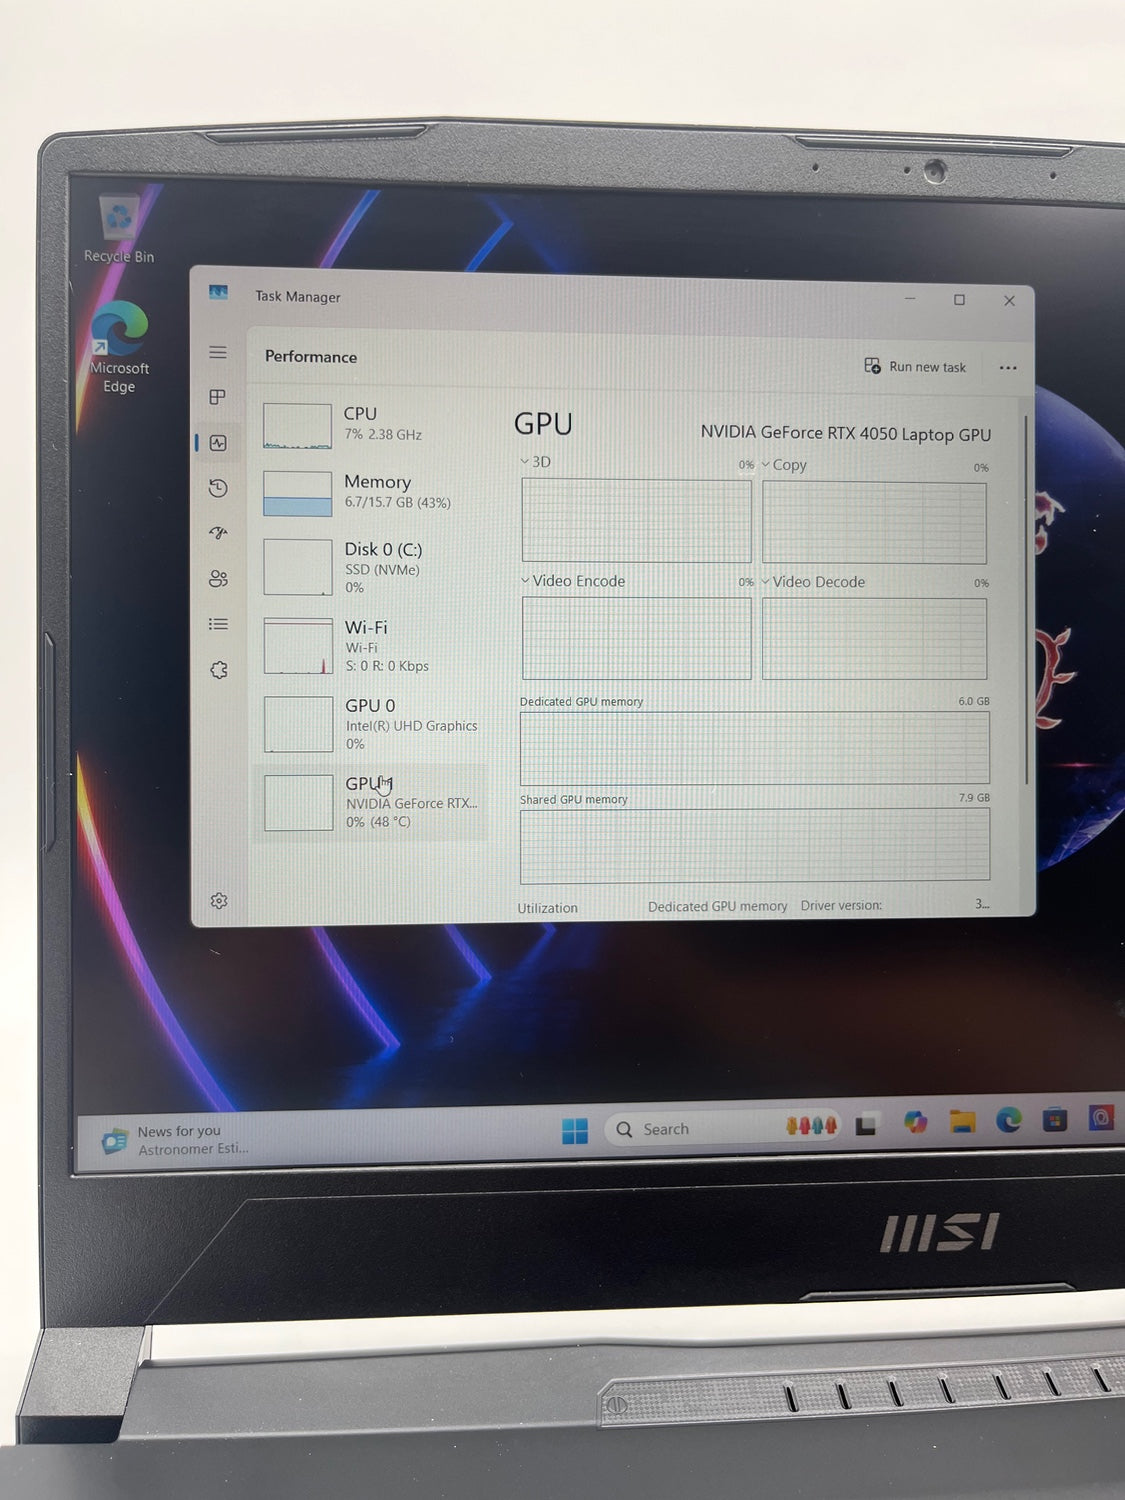
Task: Open Task Manager settings gear
Action: (x=219, y=901)
